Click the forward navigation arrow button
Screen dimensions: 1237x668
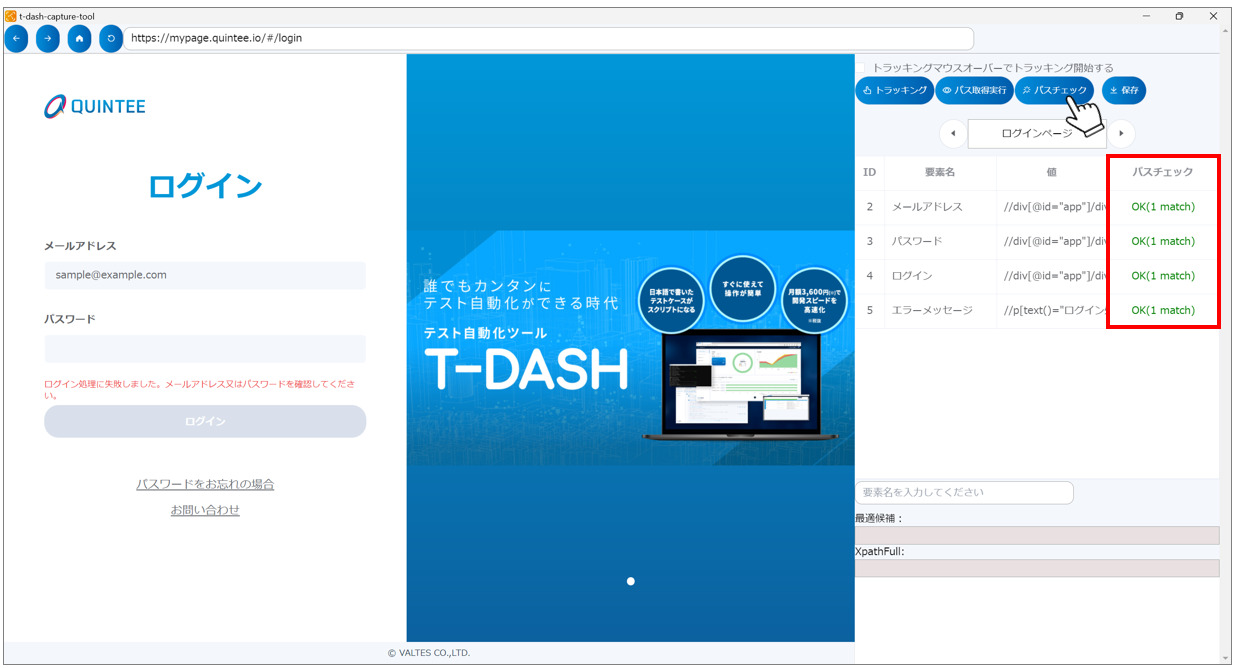[x=47, y=38]
